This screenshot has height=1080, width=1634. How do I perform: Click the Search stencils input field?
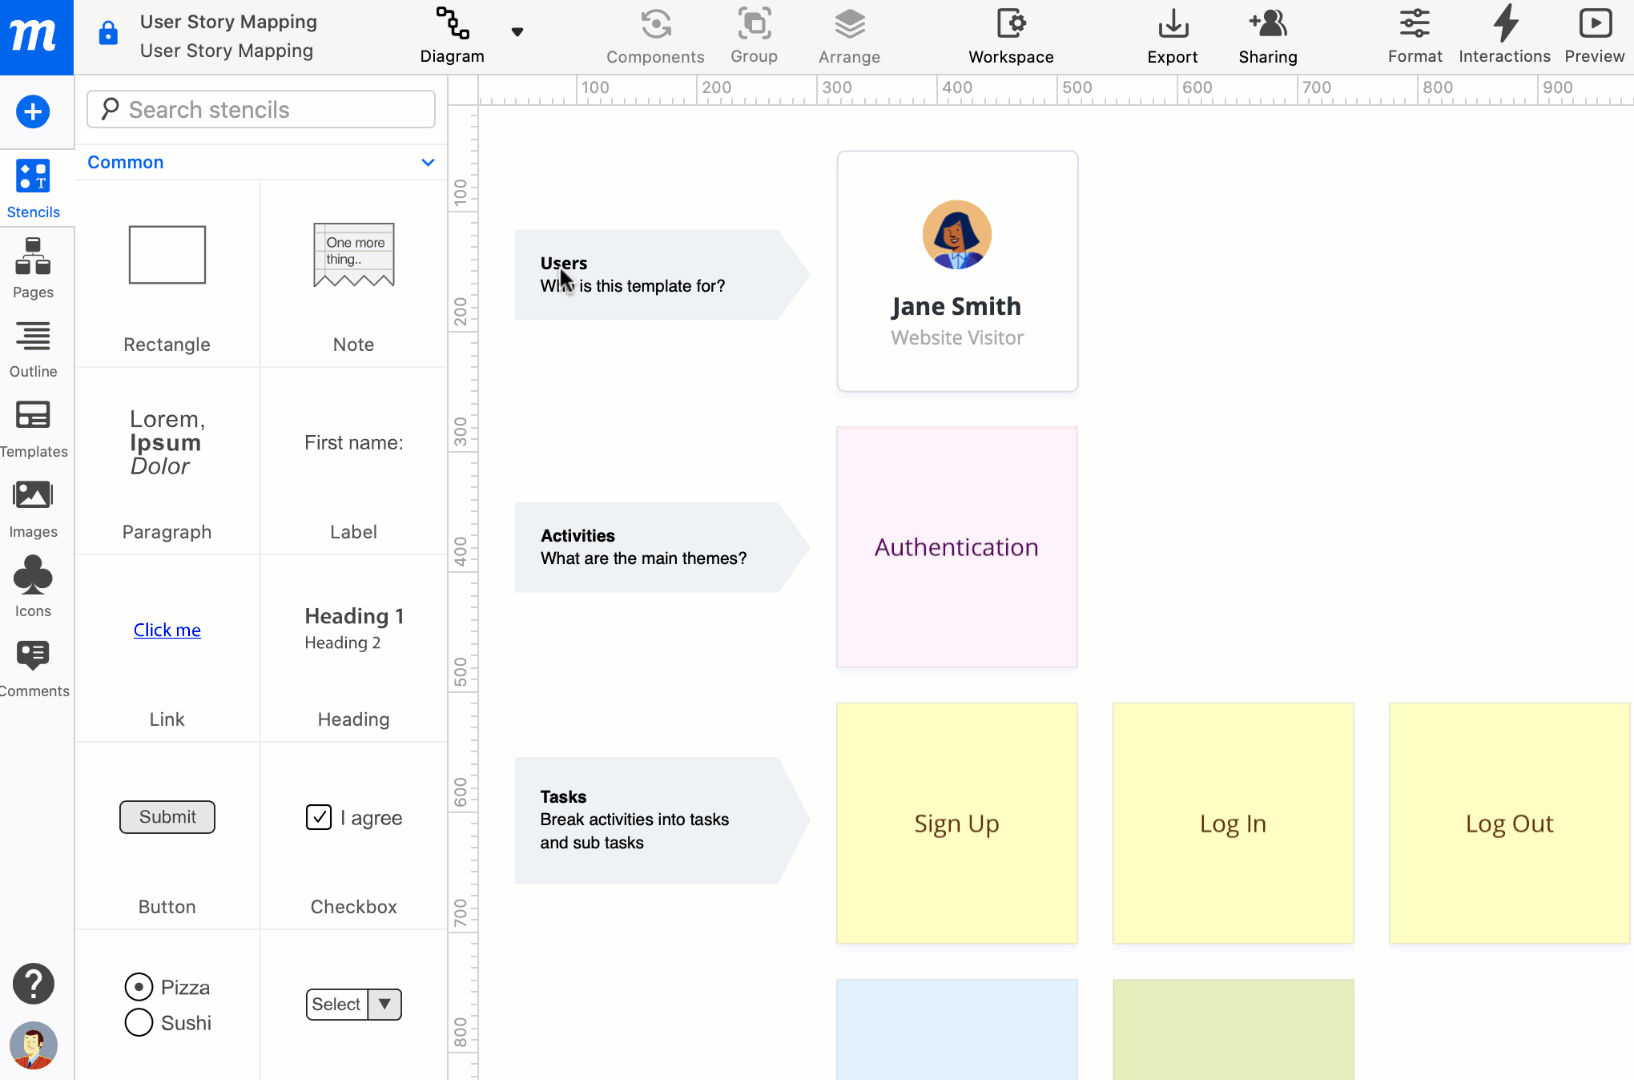(260, 109)
